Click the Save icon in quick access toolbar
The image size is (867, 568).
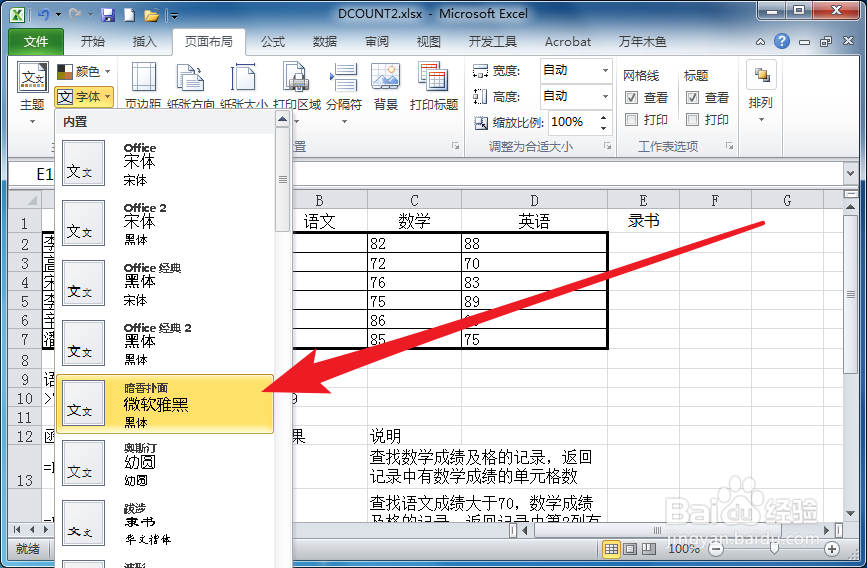[108, 15]
